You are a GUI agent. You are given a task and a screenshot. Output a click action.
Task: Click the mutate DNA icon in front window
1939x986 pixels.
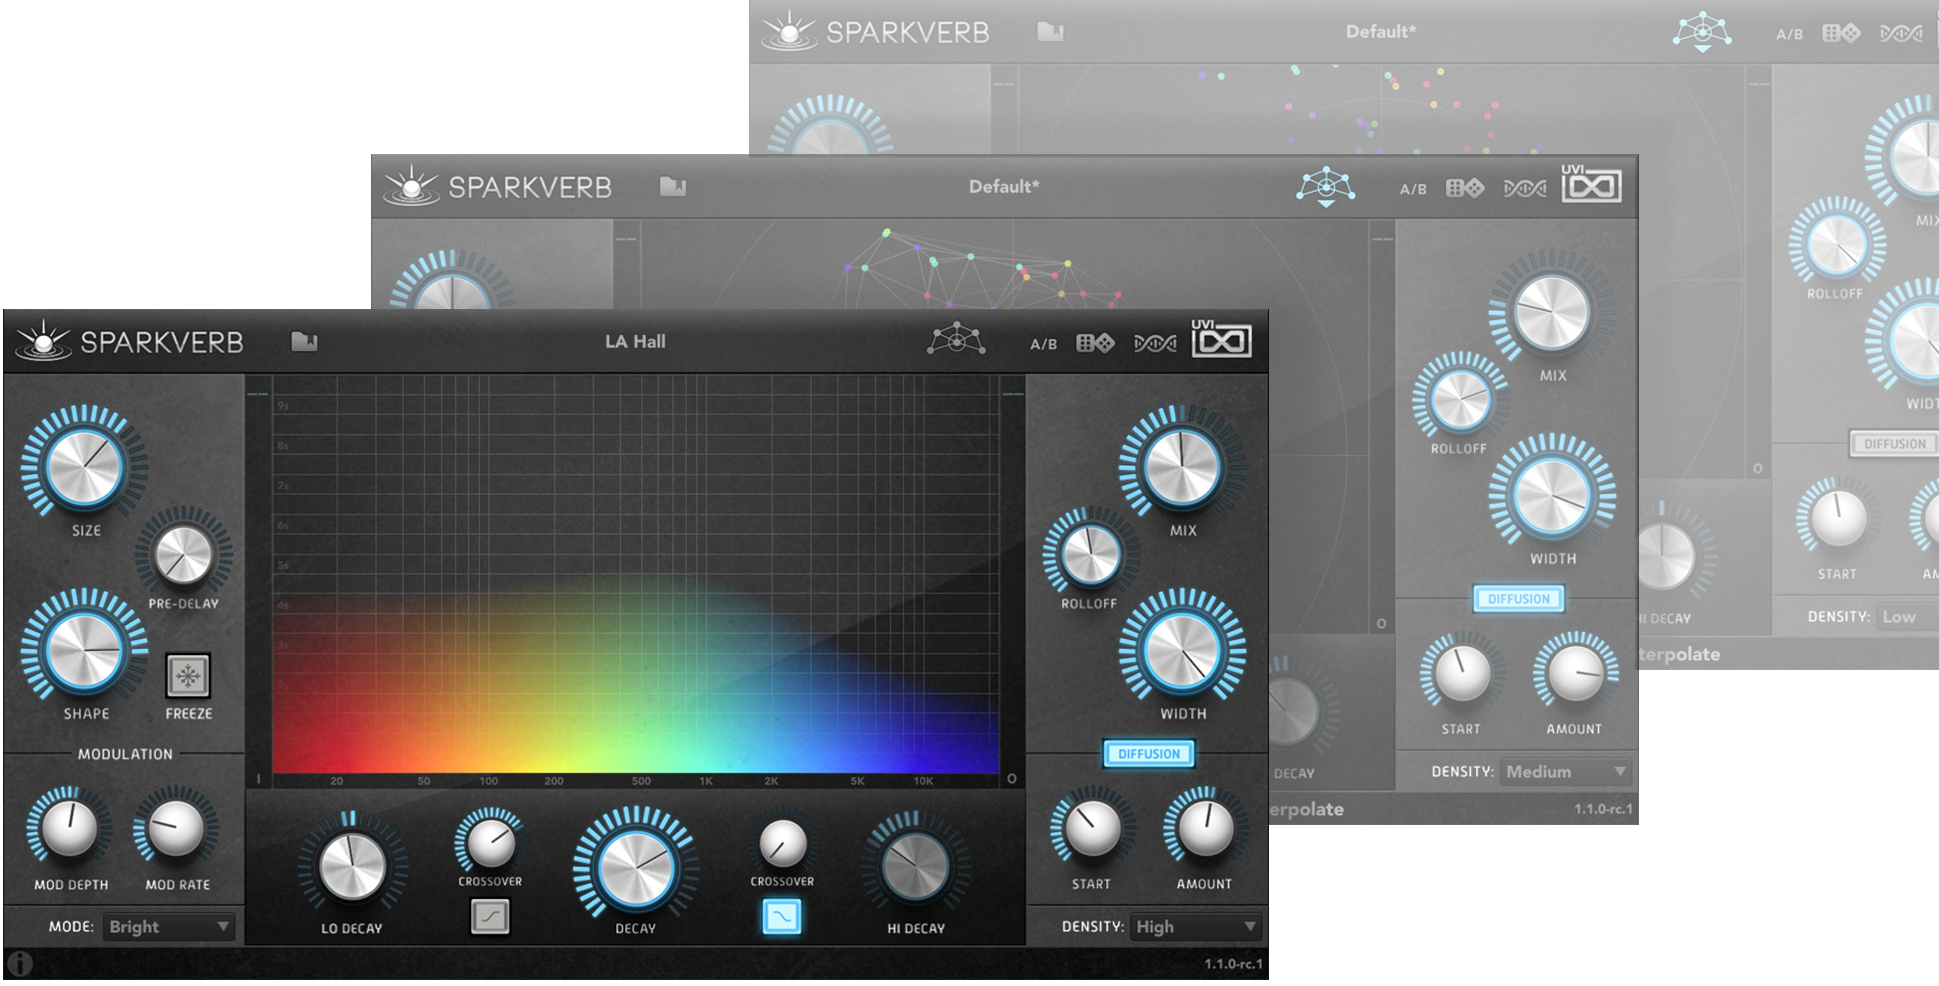pyautogui.click(x=1154, y=344)
